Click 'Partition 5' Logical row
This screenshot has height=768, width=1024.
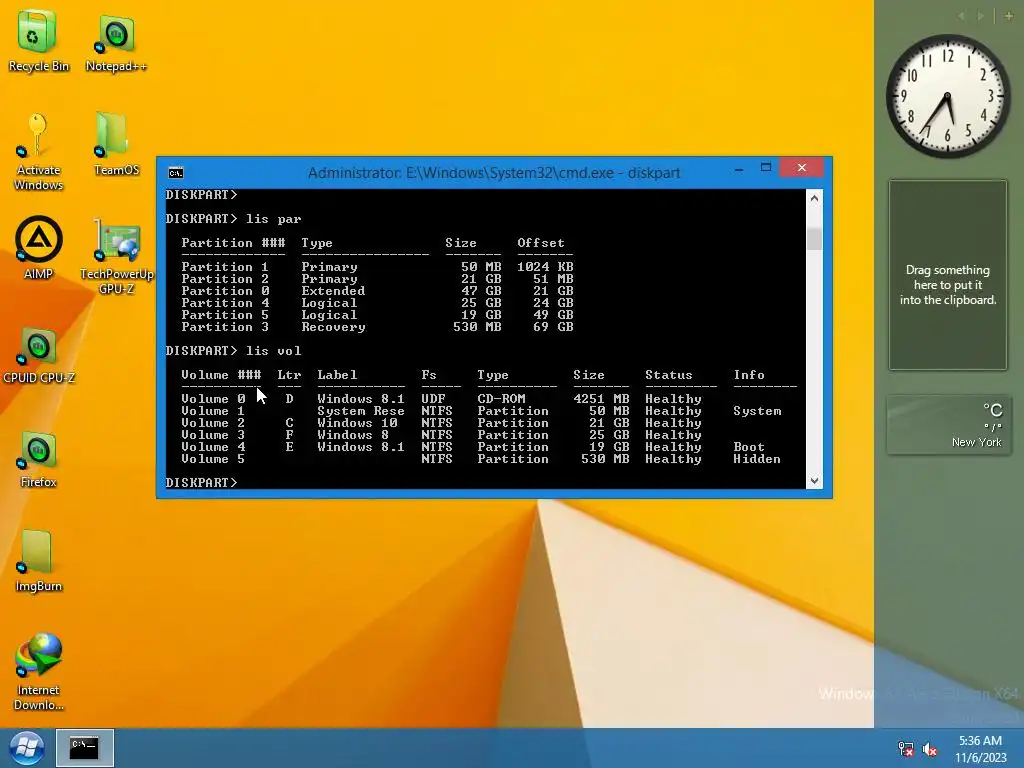pyautogui.click(x=377, y=315)
